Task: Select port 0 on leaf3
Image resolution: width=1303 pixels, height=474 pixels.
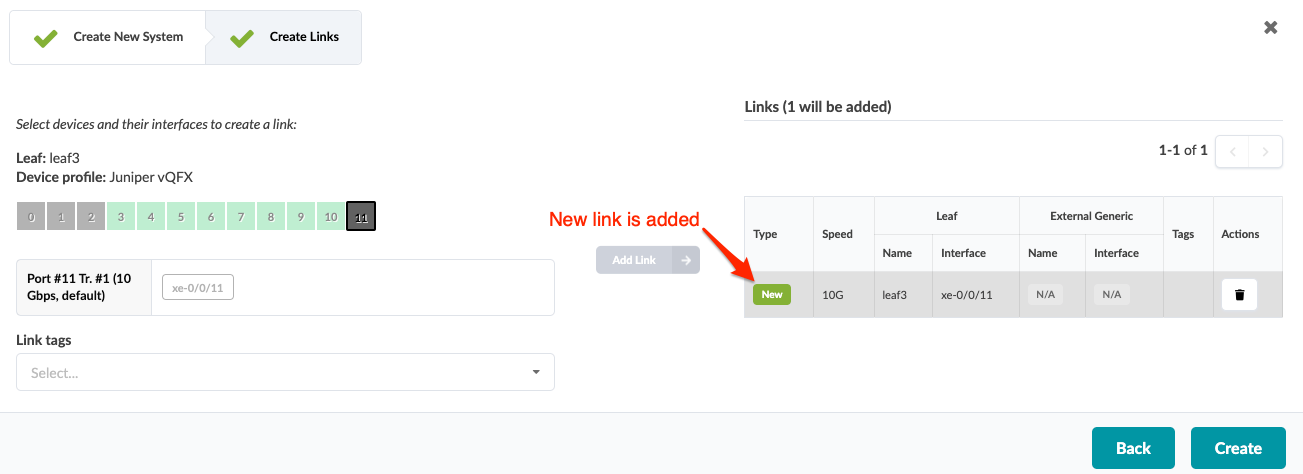Action: click(31, 217)
